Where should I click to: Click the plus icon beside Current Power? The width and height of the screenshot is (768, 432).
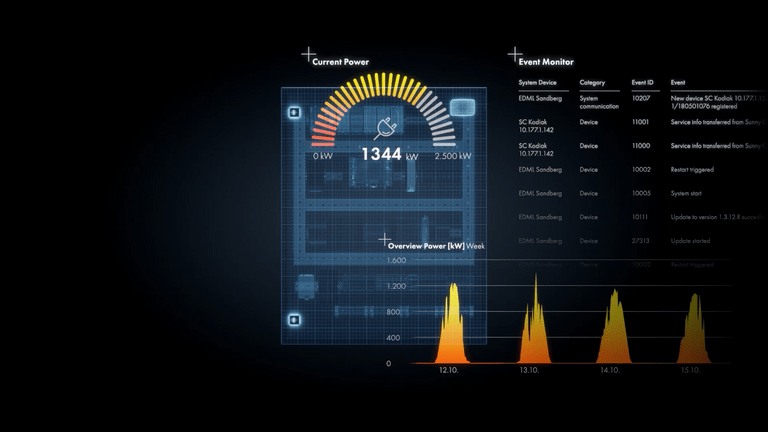pyautogui.click(x=309, y=53)
